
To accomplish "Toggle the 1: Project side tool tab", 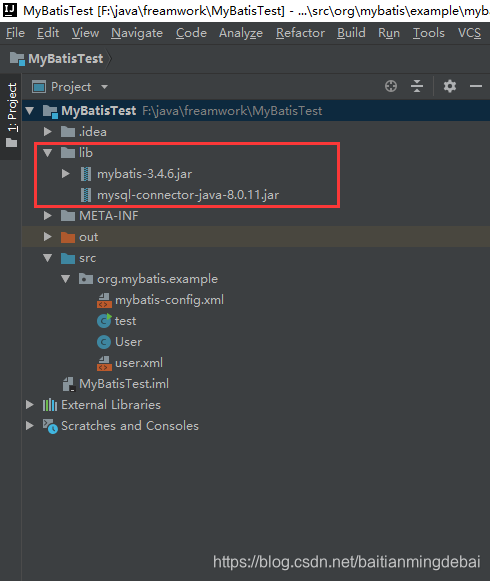I will pyautogui.click(x=11, y=116).
